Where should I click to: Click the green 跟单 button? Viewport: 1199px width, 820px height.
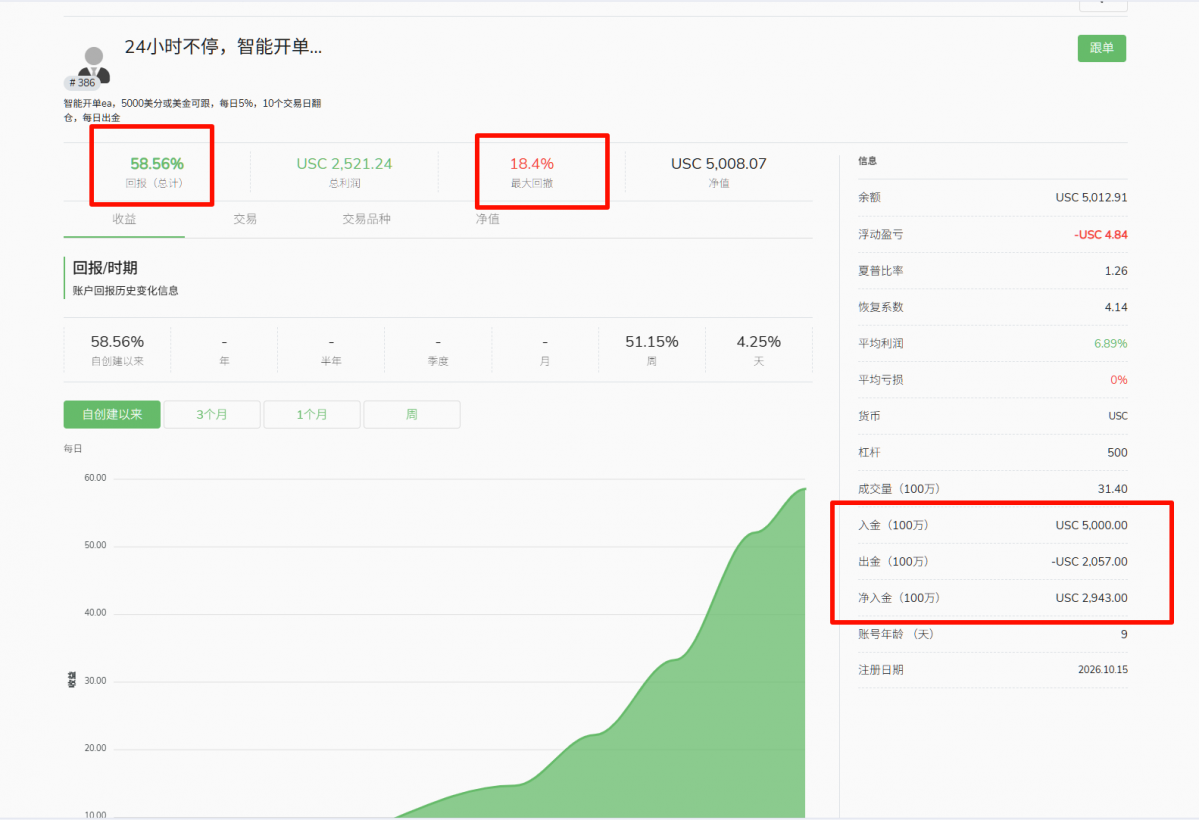tap(1101, 48)
